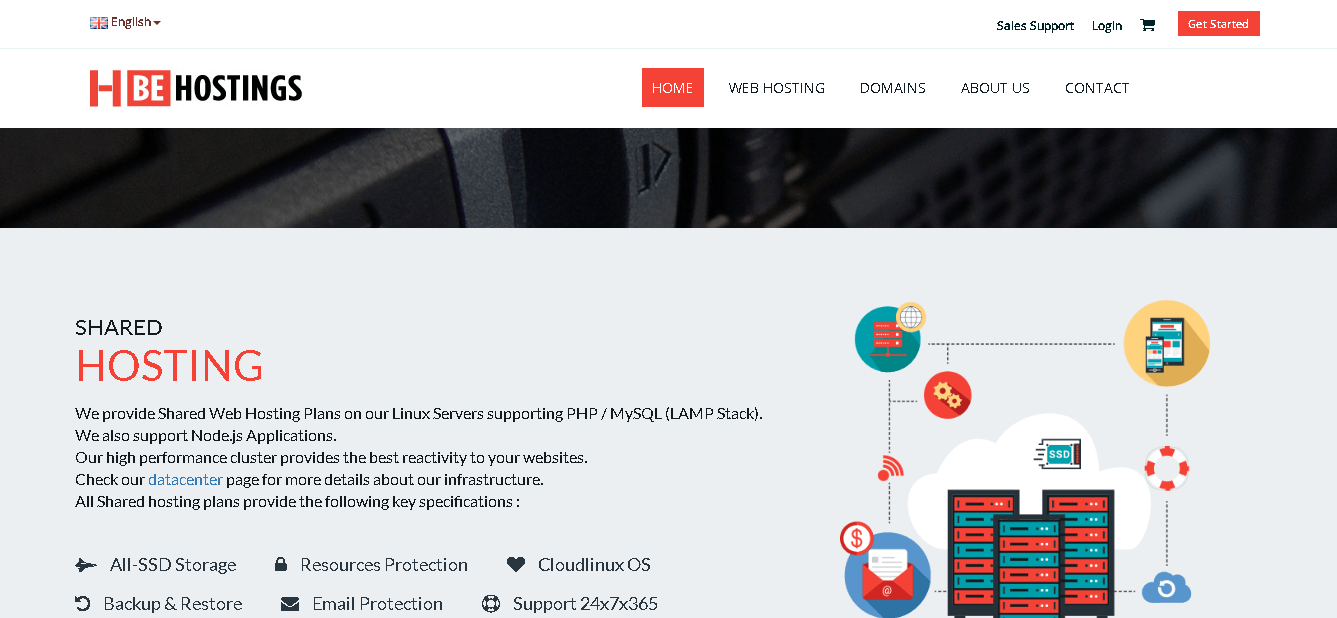Click the BE Hostings logo

196,88
